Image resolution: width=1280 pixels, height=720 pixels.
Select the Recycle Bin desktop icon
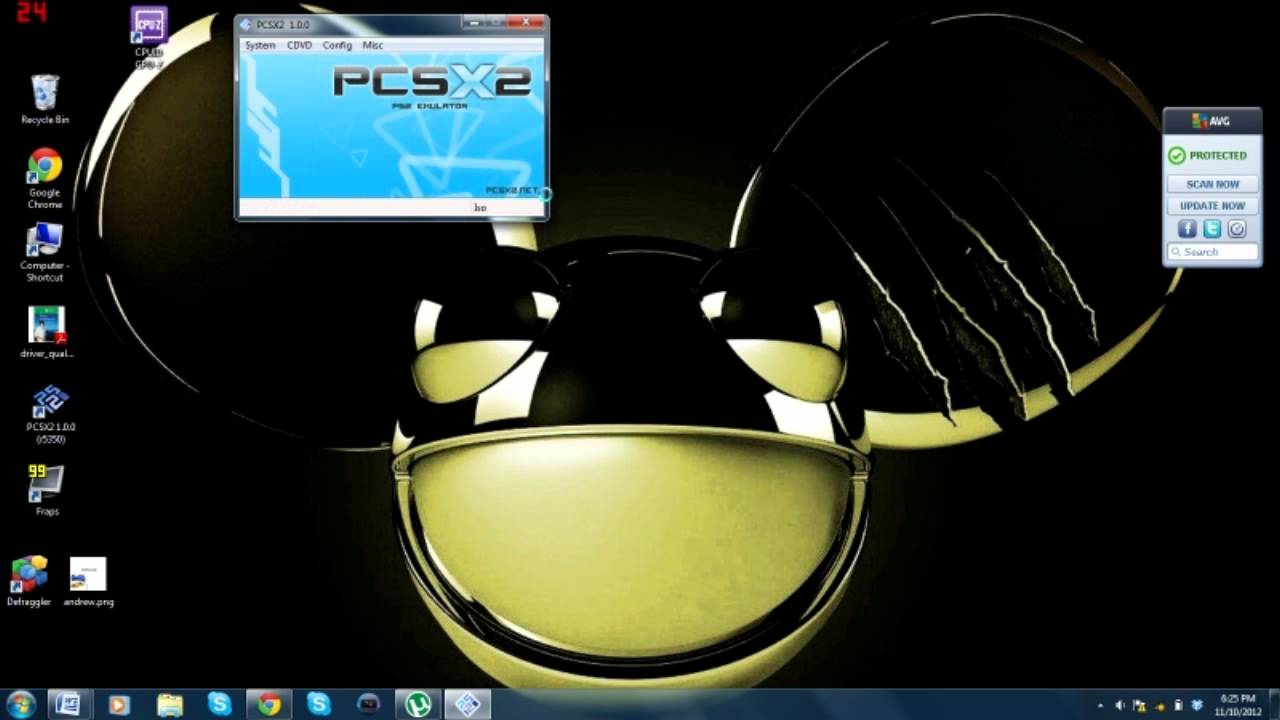coord(45,100)
